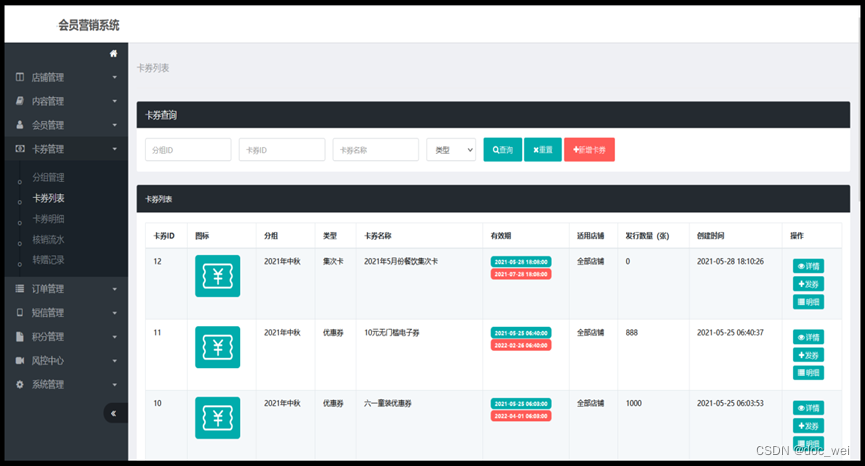
Task: Click the 查询 search button
Action: tap(503, 149)
